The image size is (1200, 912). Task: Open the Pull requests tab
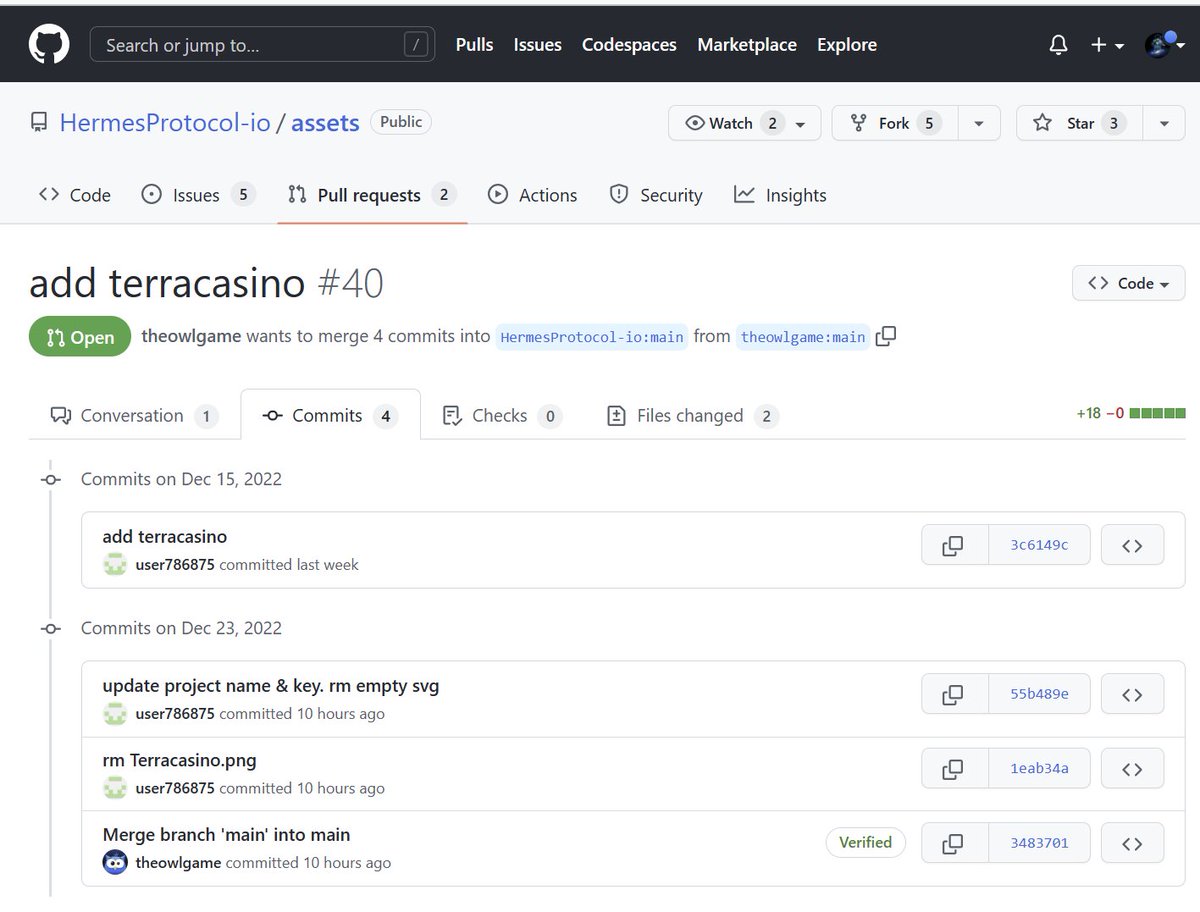click(x=372, y=195)
